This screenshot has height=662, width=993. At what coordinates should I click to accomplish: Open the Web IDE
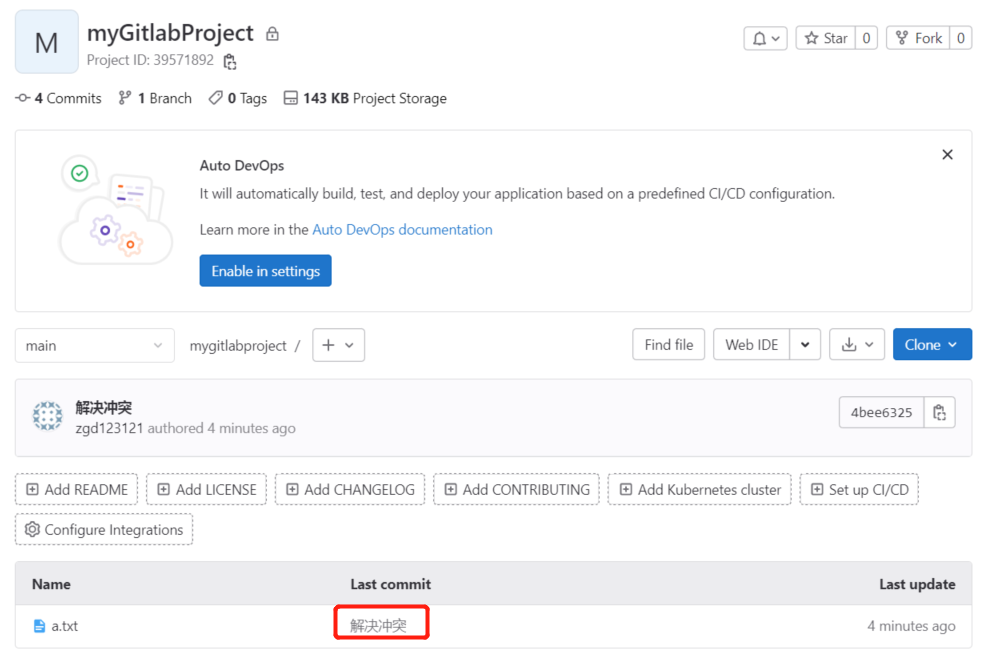coord(752,345)
